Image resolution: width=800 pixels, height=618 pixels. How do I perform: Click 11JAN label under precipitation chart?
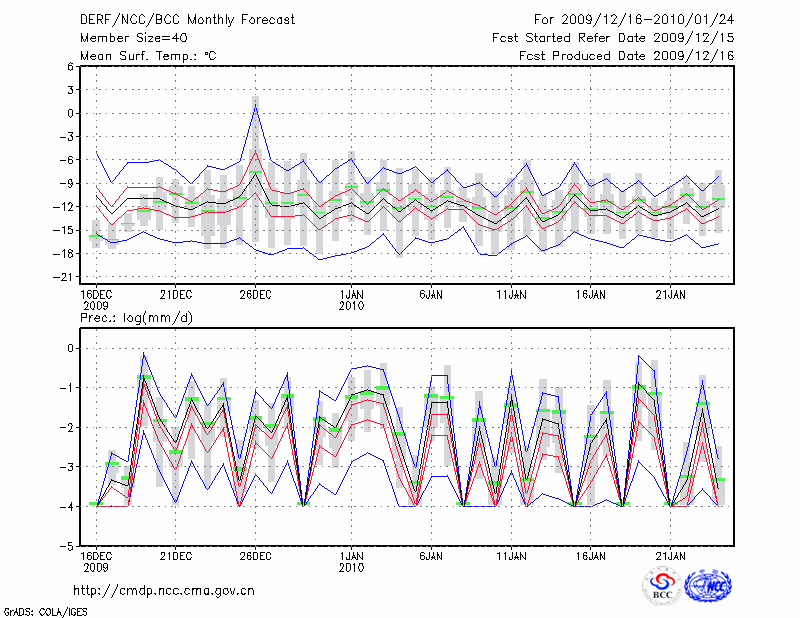pyautogui.click(x=511, y=555)
